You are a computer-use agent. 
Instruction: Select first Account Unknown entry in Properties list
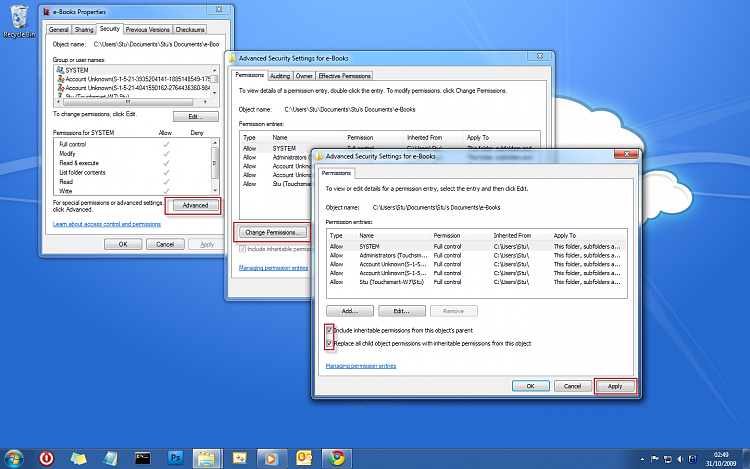133,79
